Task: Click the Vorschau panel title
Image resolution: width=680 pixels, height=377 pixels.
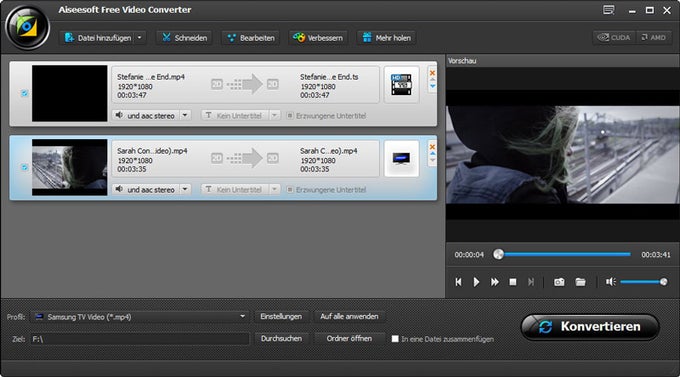Action: (462, 61)
